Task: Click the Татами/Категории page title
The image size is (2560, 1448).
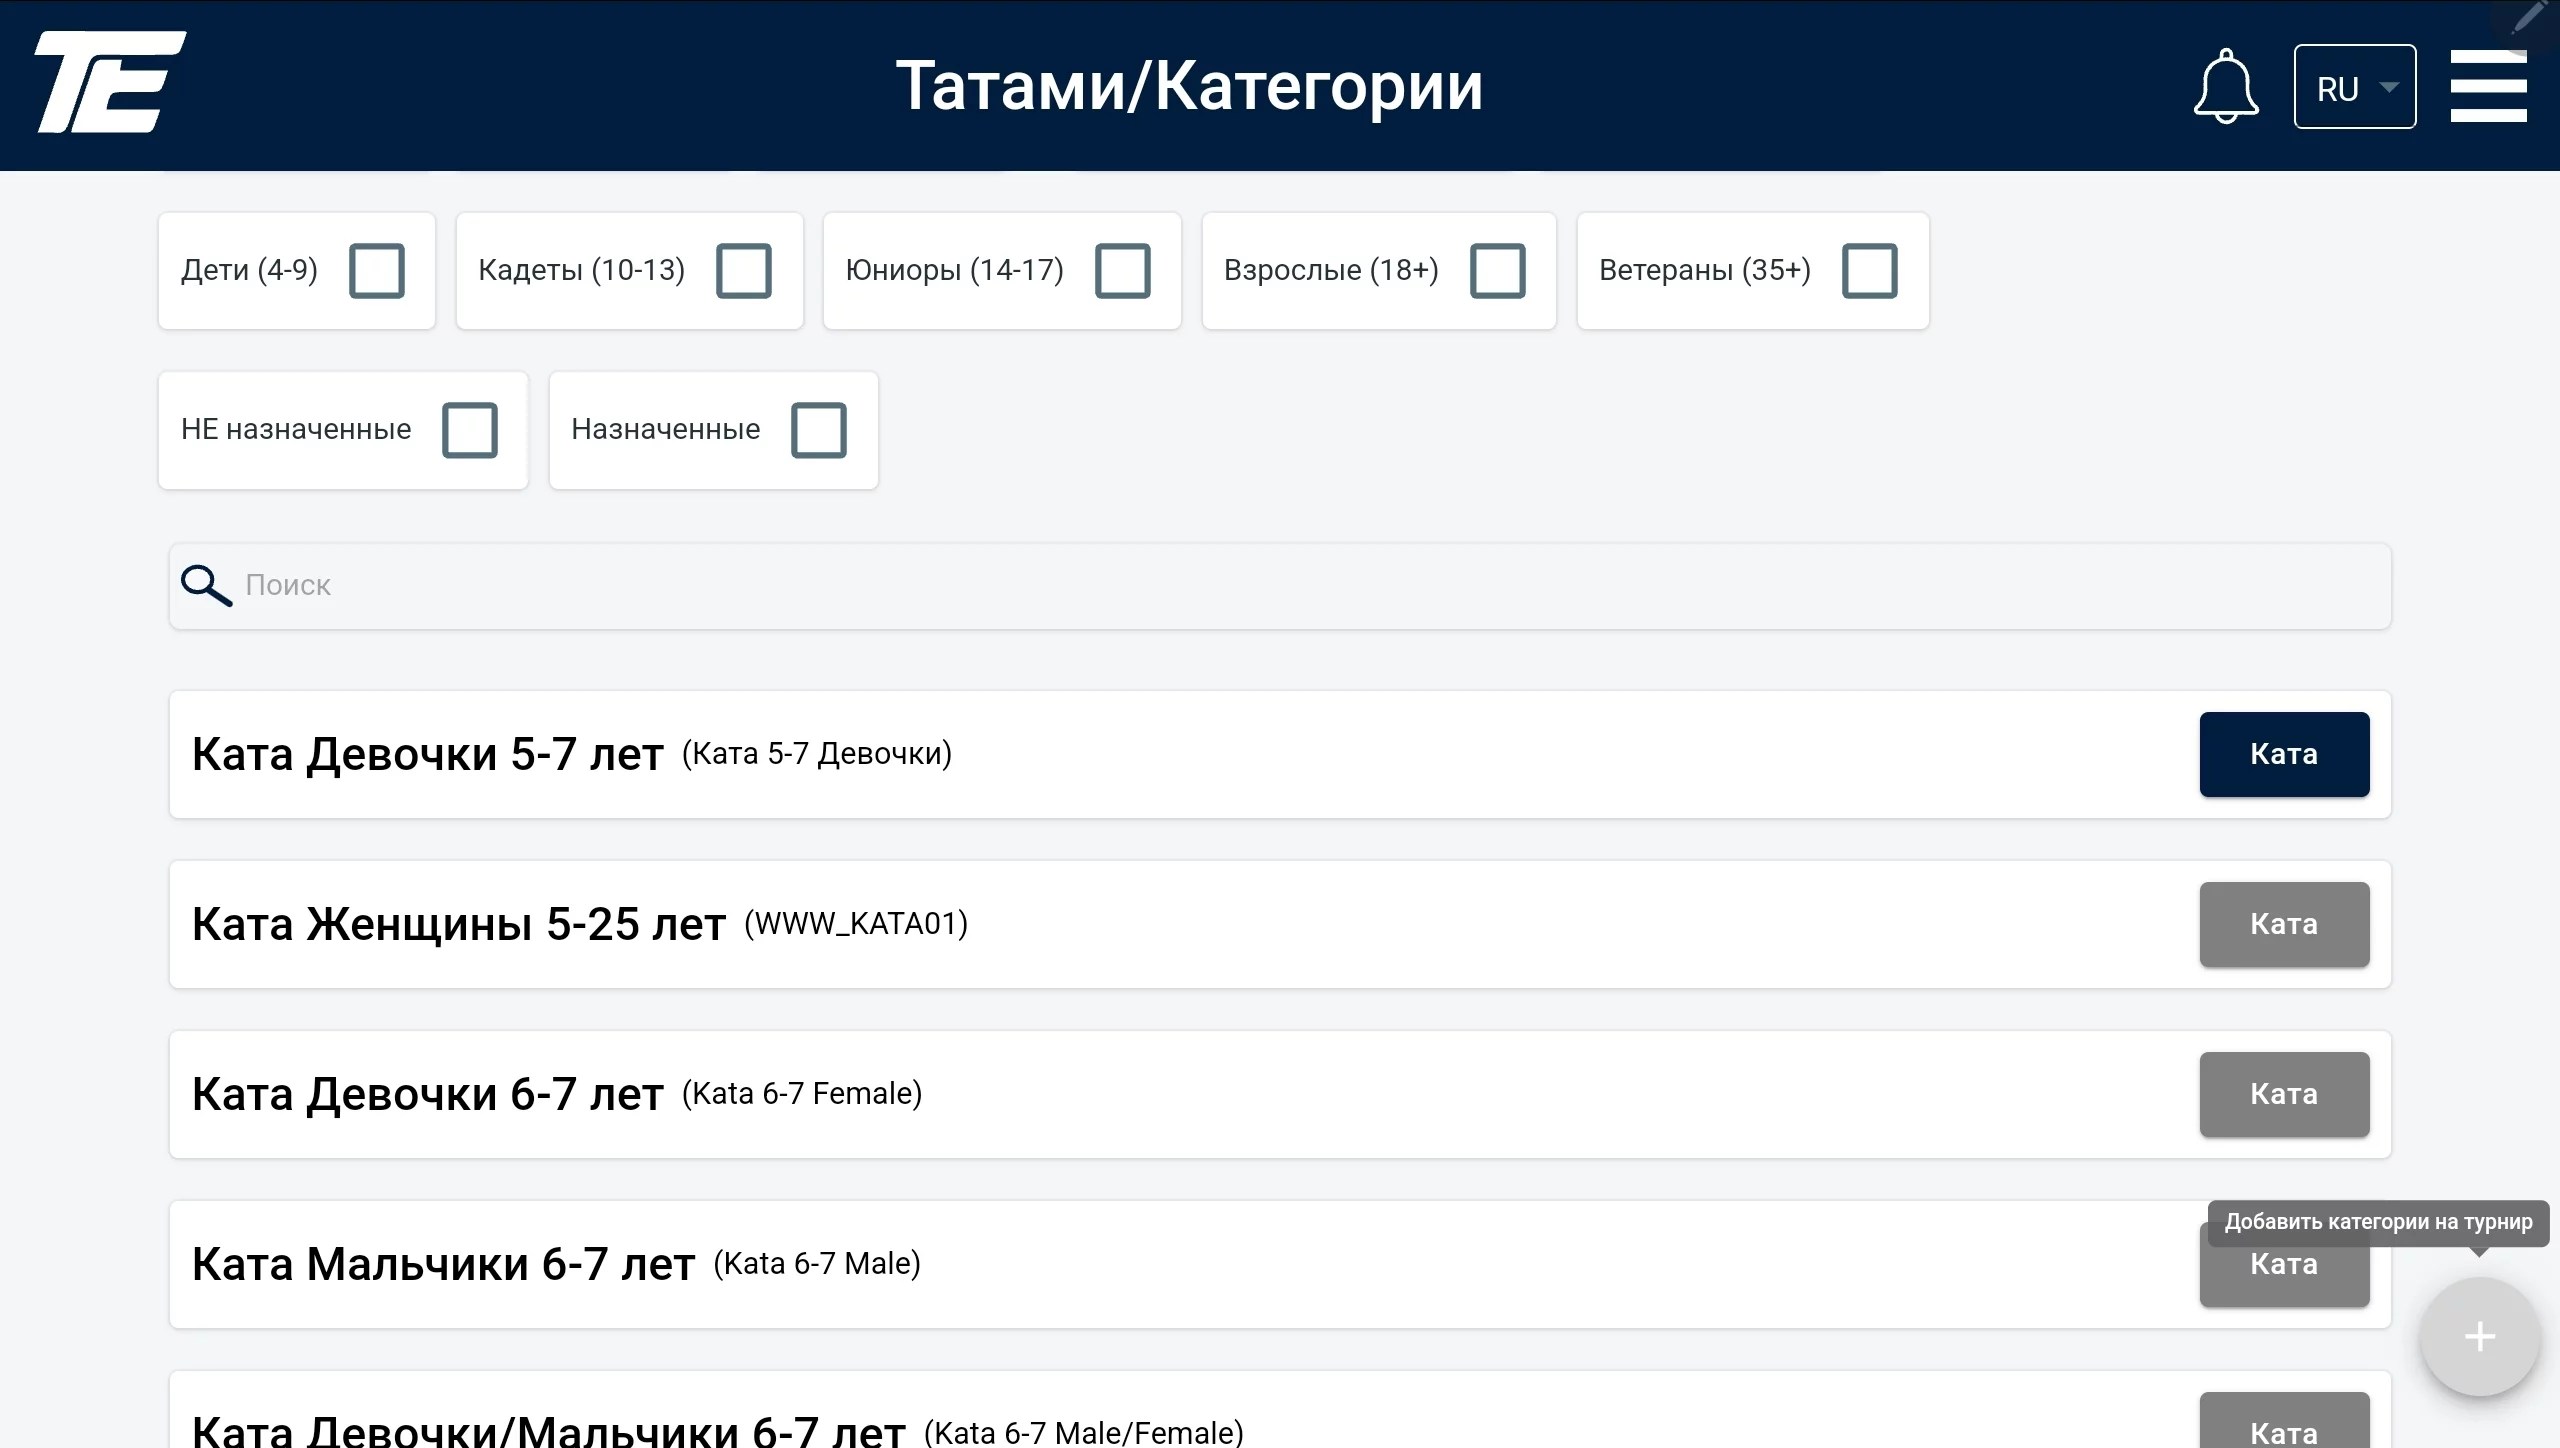Action: point(1189,86)
